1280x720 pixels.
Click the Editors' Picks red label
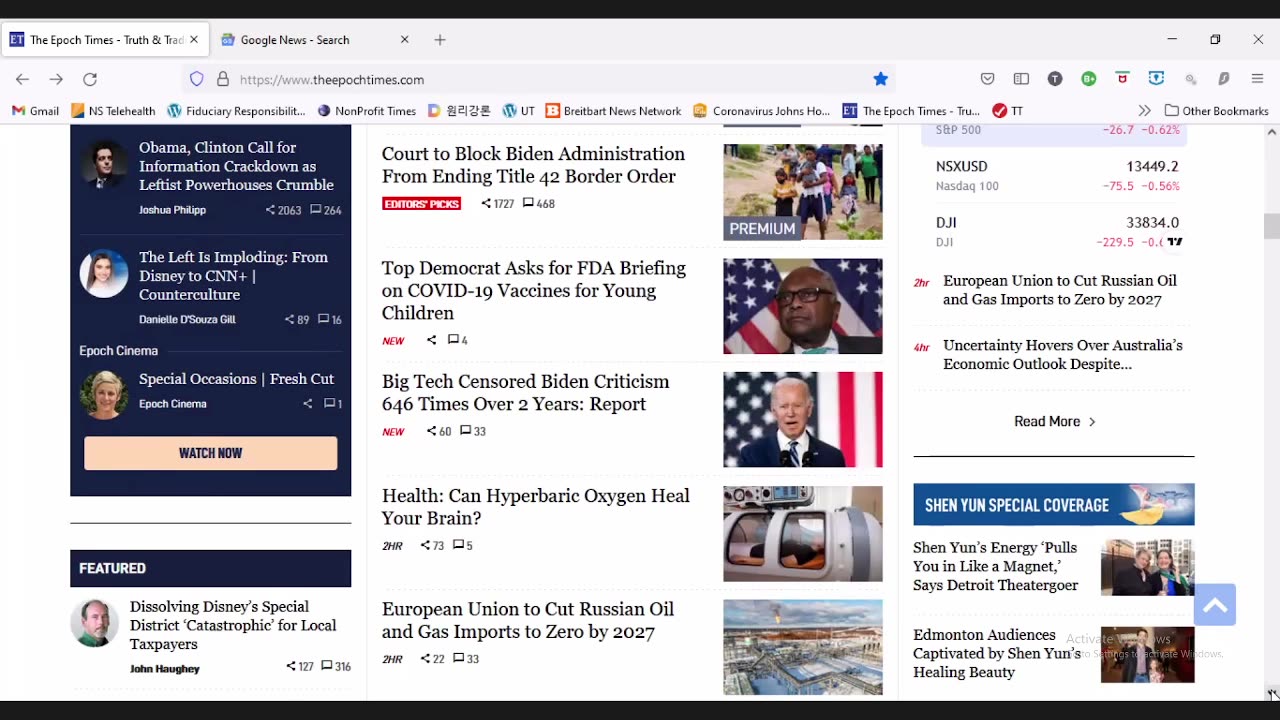pos(421,204)
